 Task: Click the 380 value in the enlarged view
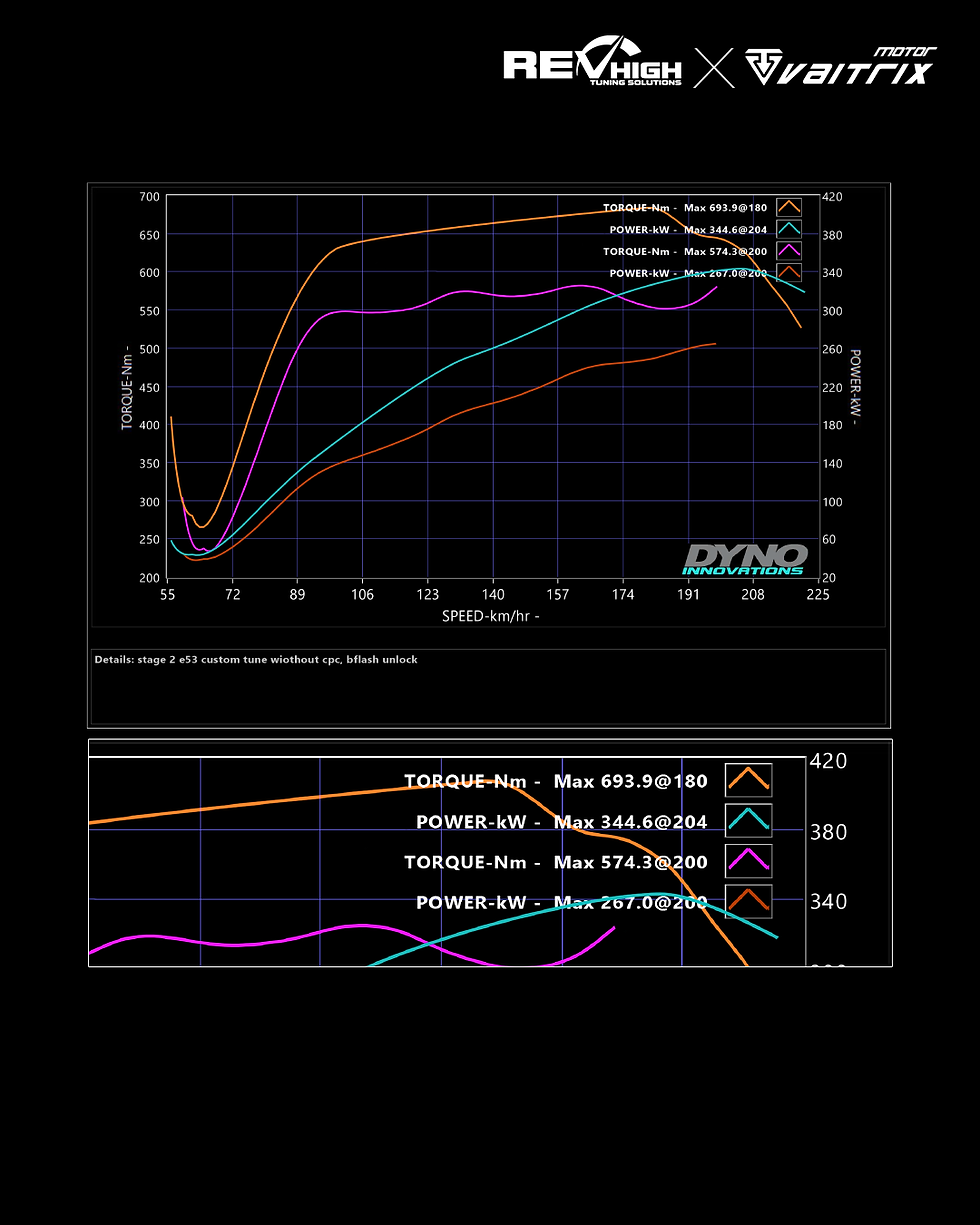point(828,832)
